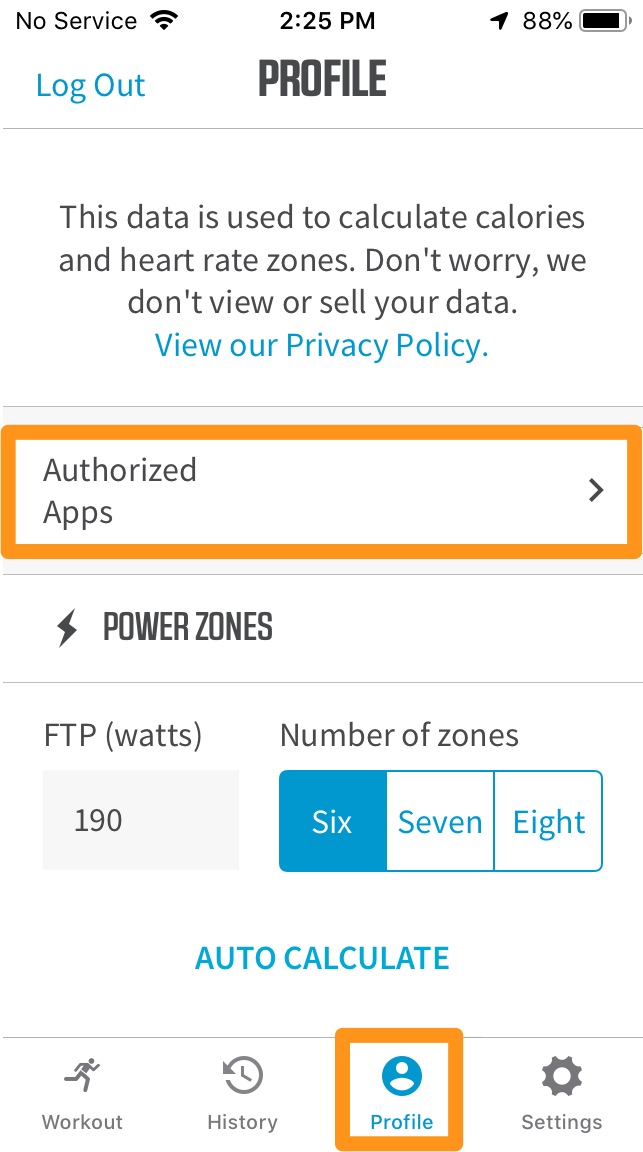The width and height of the screenshot is (643, 1152).
Task: Tap the POWER ZONES section header
Action: (x=188, y=628)
